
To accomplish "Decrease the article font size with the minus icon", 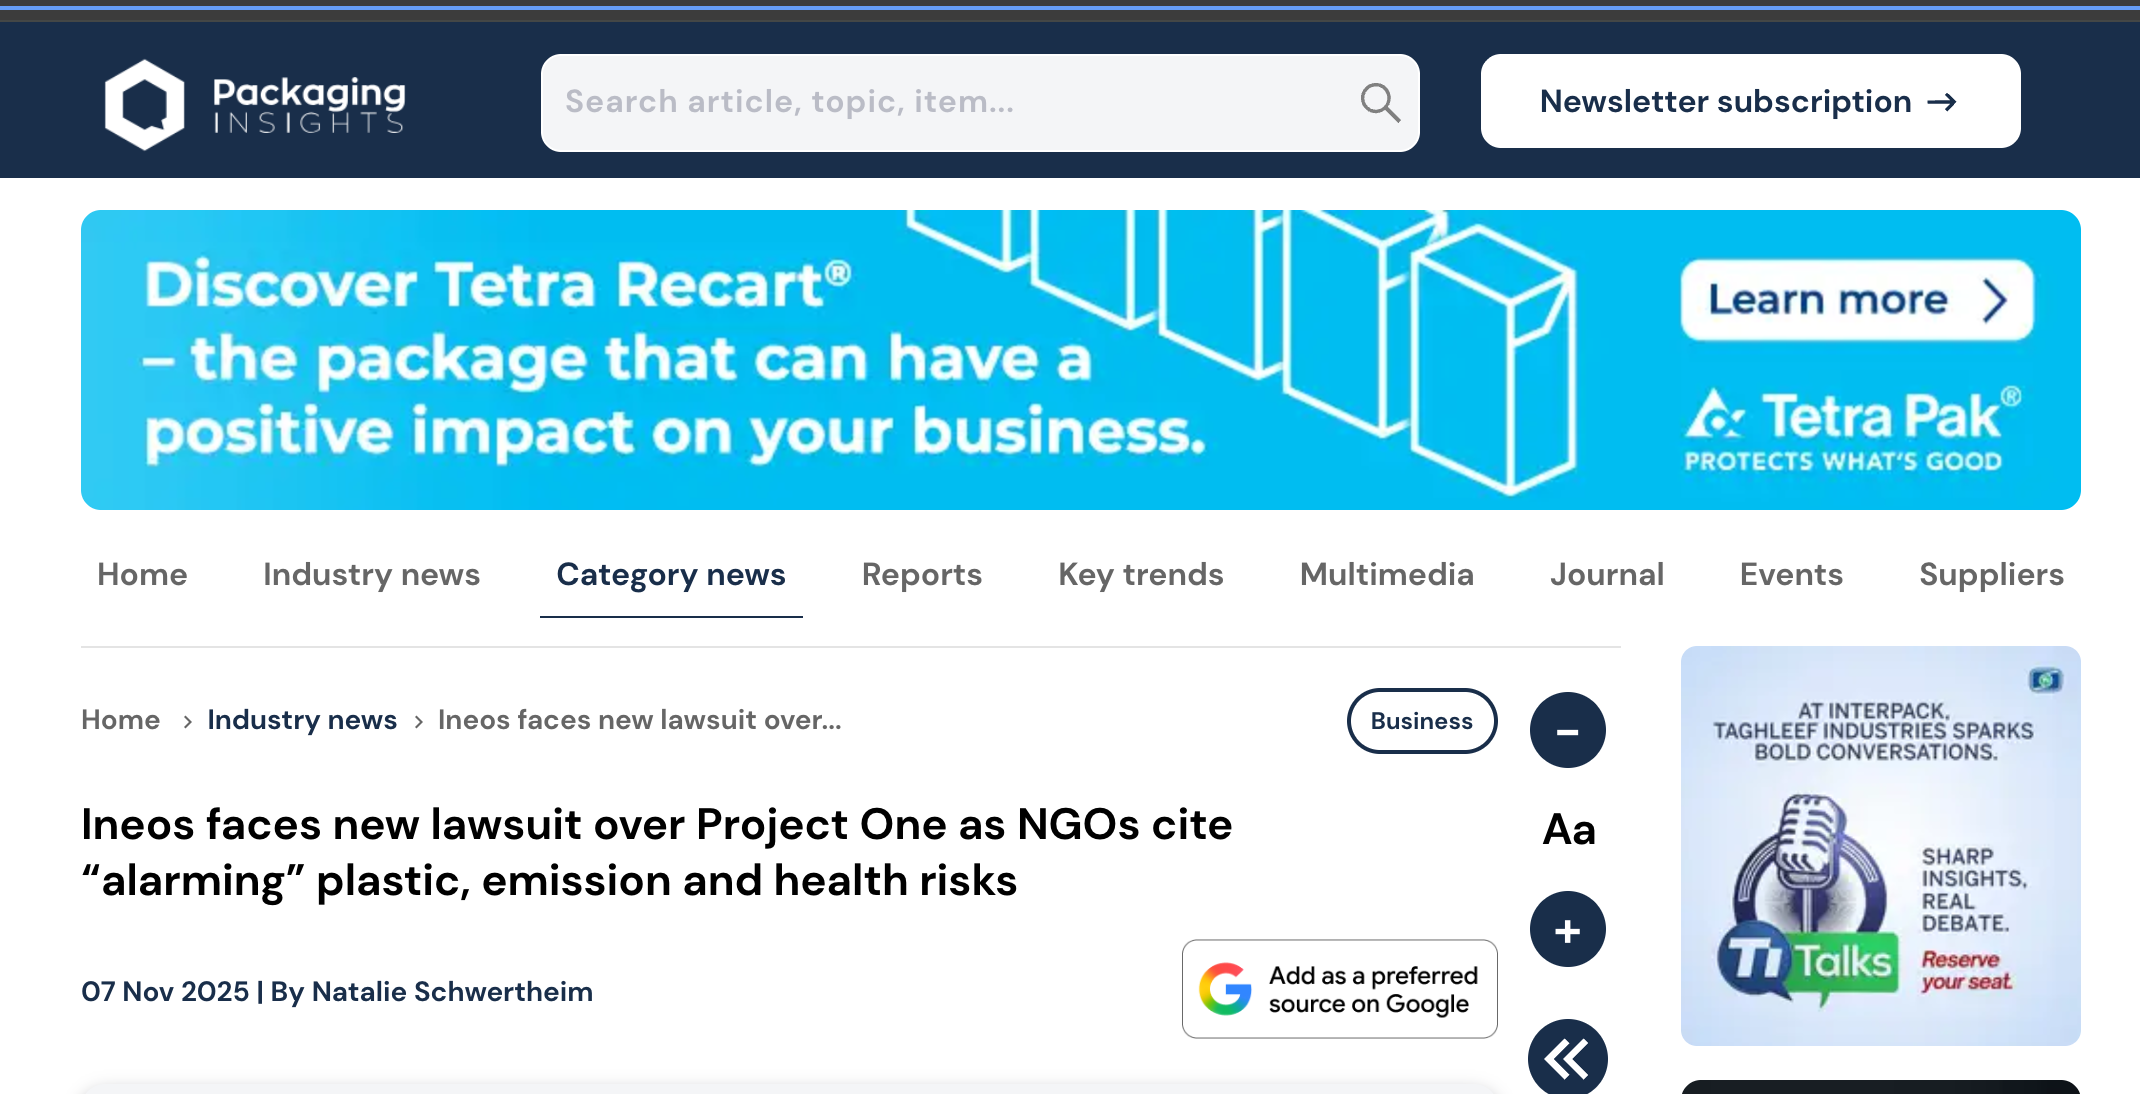I will (1567, 730).
